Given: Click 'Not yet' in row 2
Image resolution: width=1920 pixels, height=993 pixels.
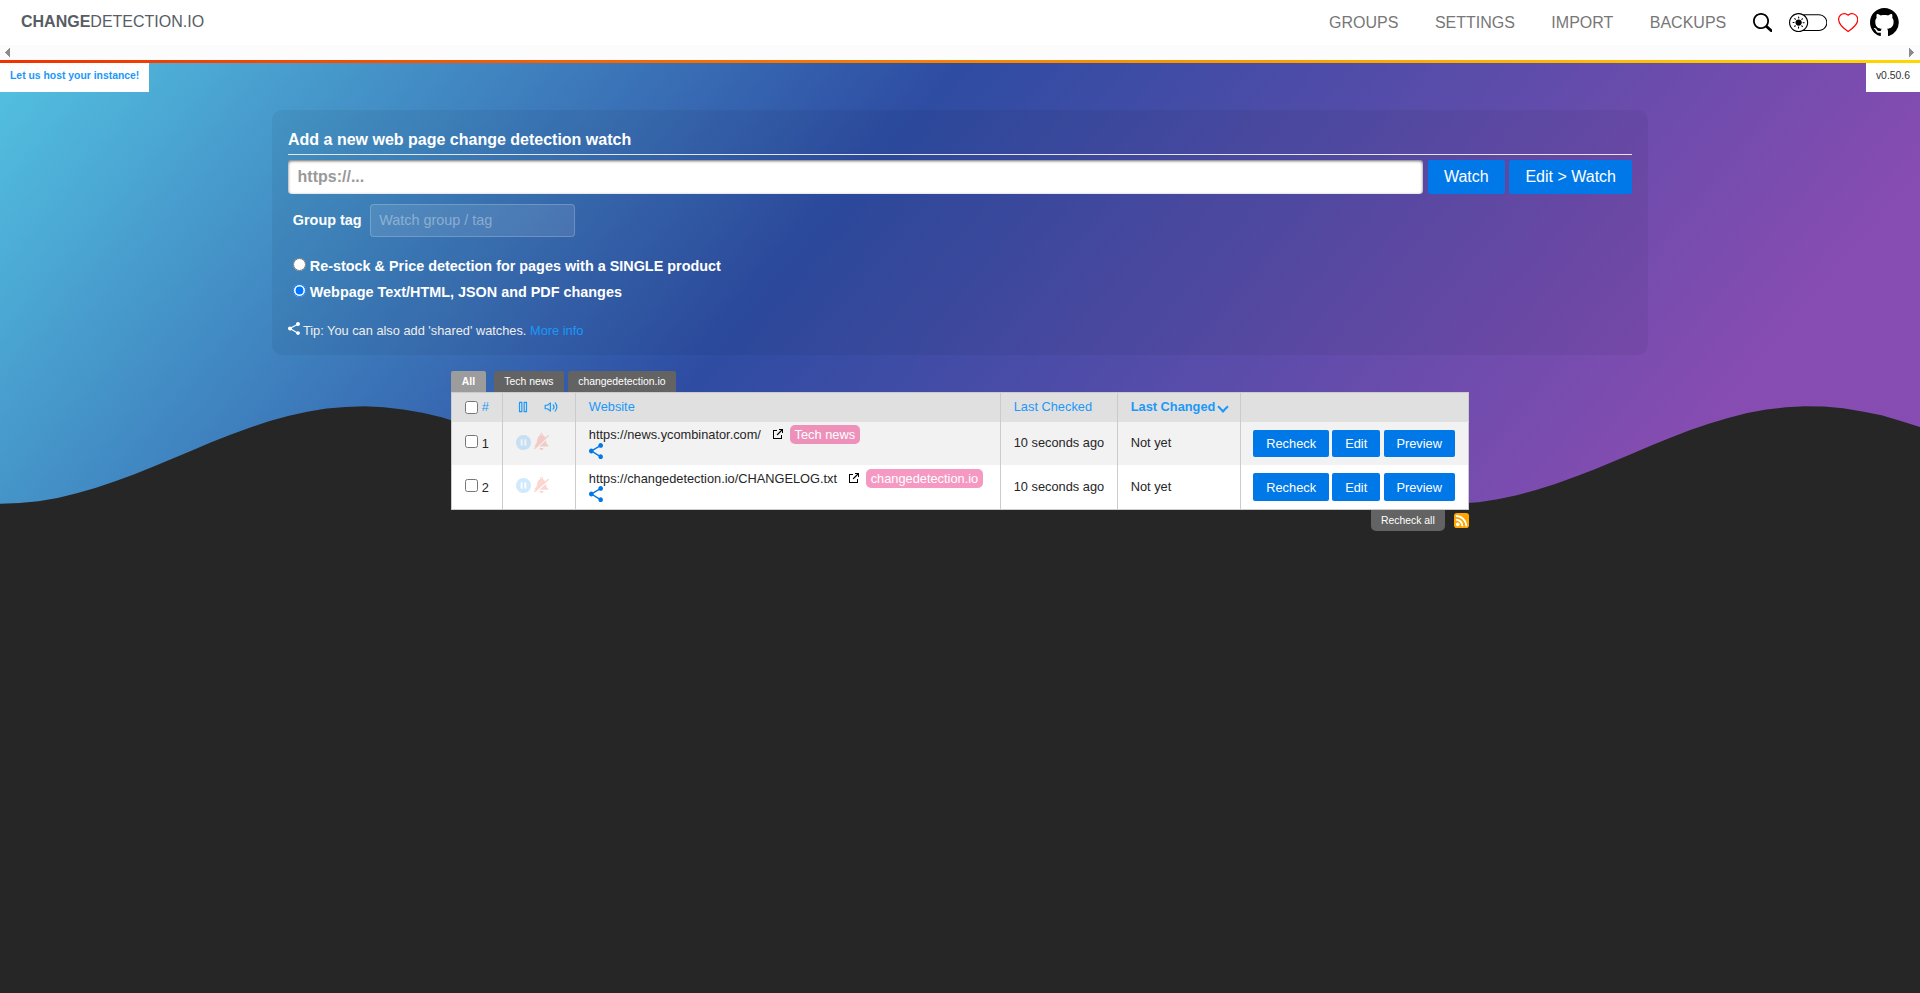Looking at the screenshot, I should click(x=1151, y=487).
